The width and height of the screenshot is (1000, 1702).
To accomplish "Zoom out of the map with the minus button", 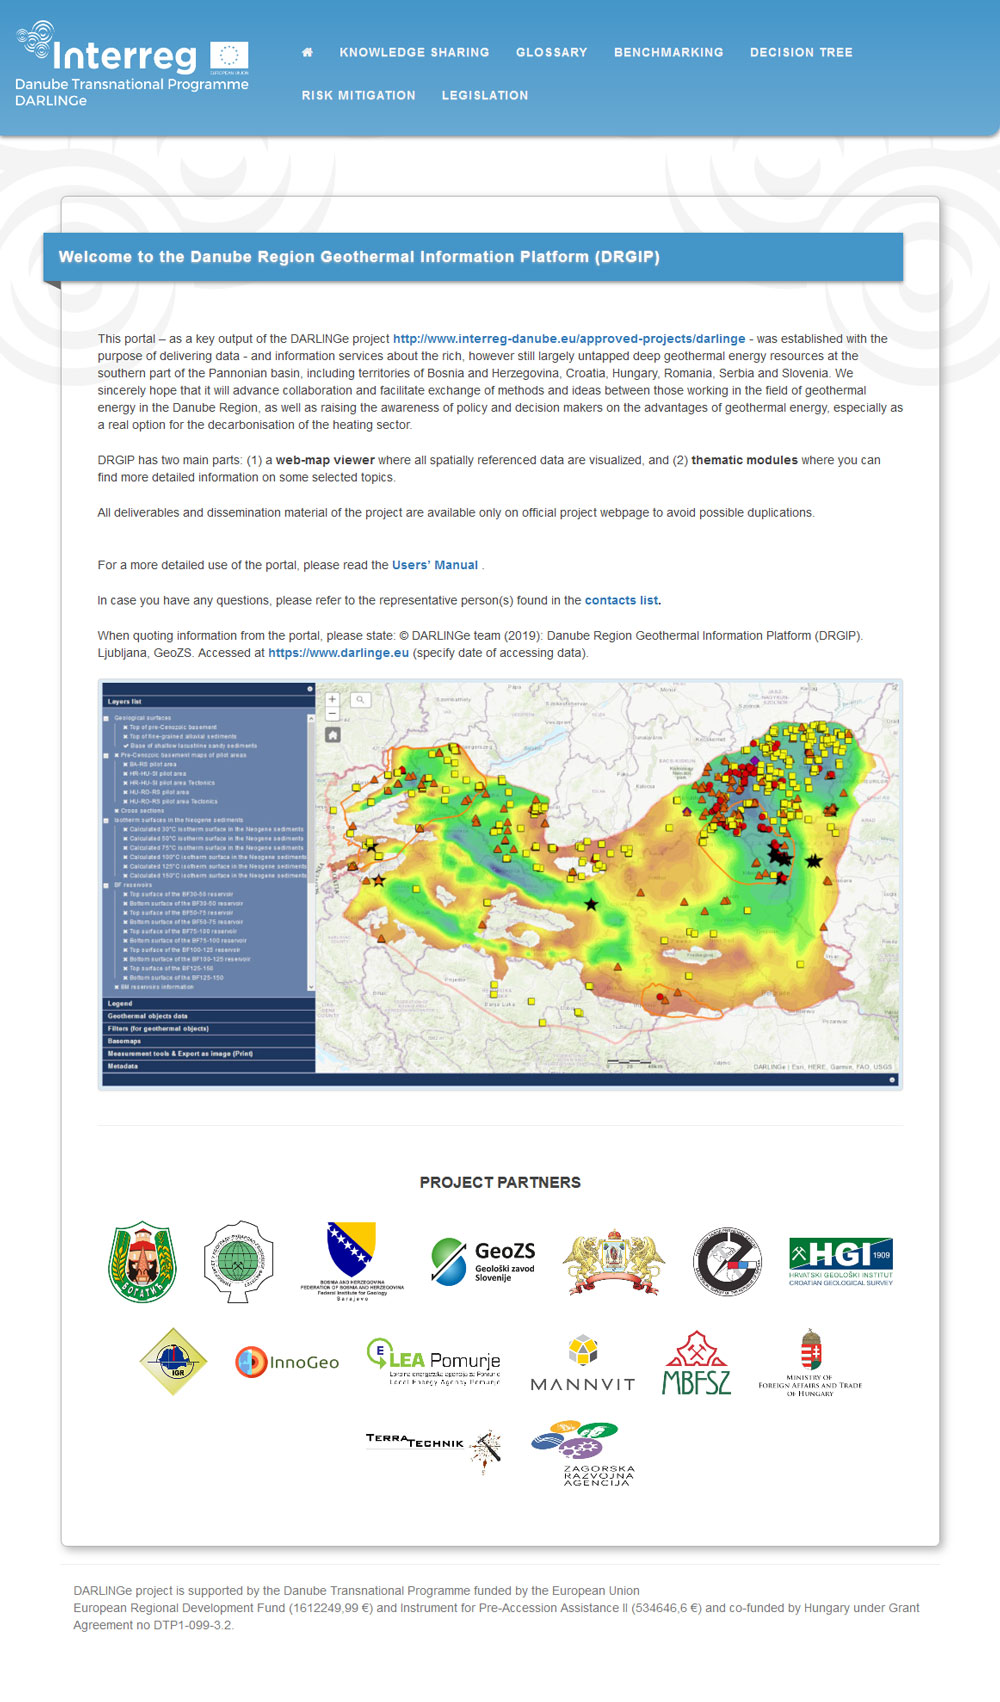I will tap(333, 714).
